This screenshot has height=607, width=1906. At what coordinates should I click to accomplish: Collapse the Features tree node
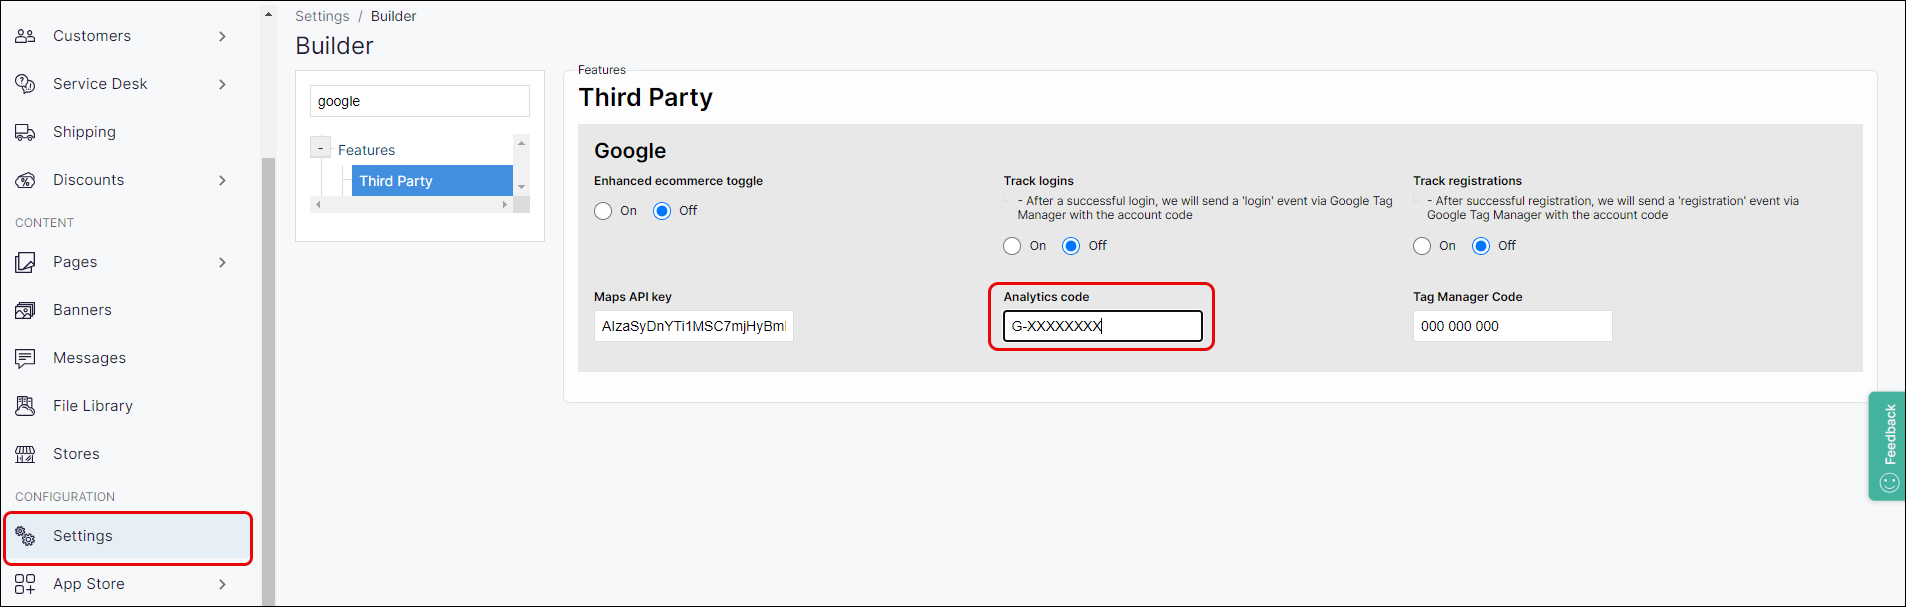(320, 149)
